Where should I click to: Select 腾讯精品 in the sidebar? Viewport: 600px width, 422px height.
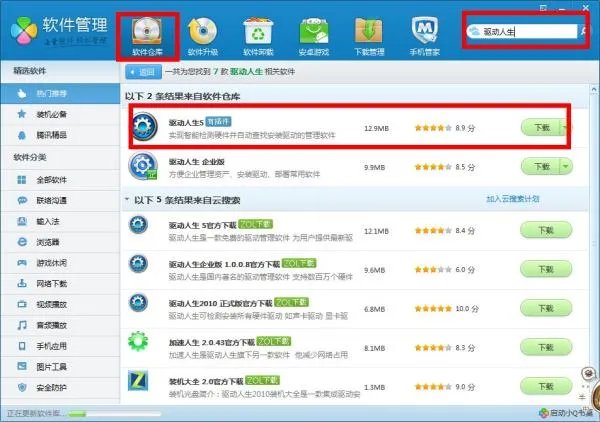click(x=60, y=135)
